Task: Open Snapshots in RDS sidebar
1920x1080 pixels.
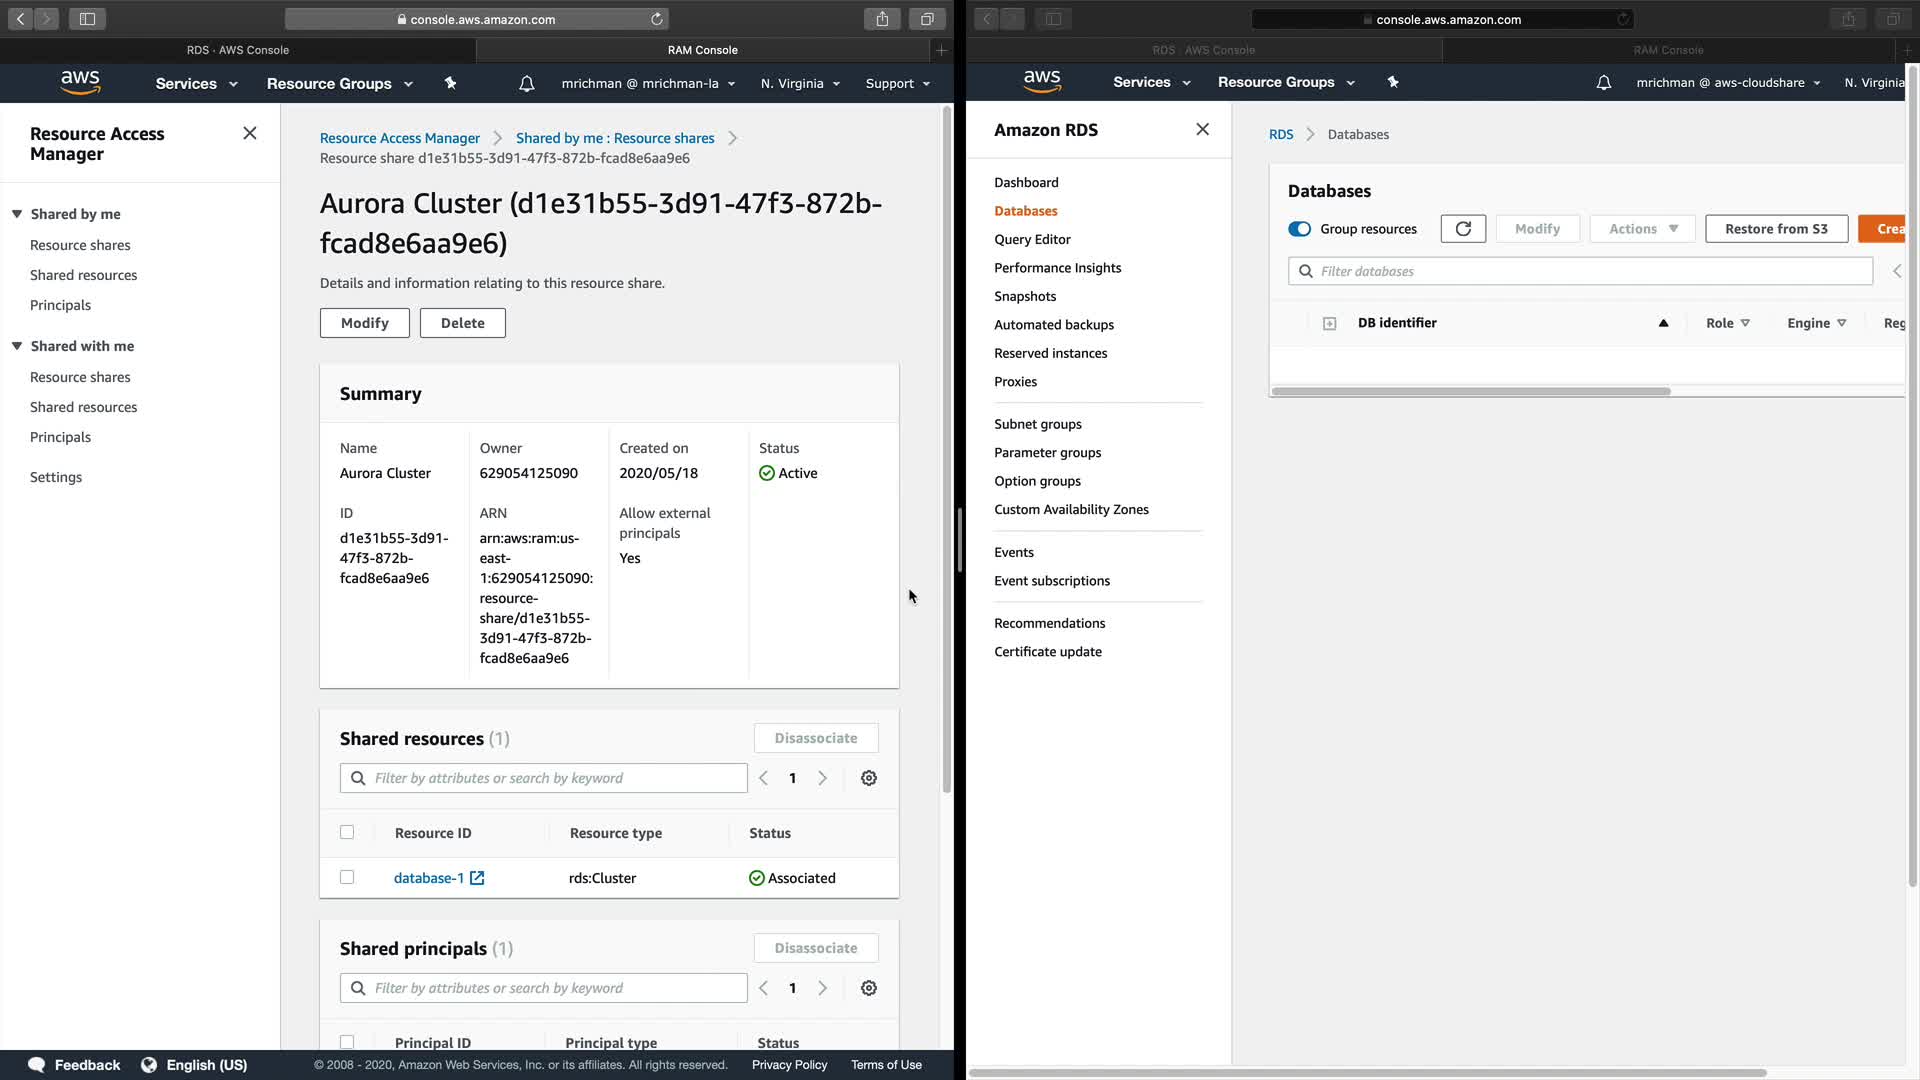Action: click(1024, 296)
